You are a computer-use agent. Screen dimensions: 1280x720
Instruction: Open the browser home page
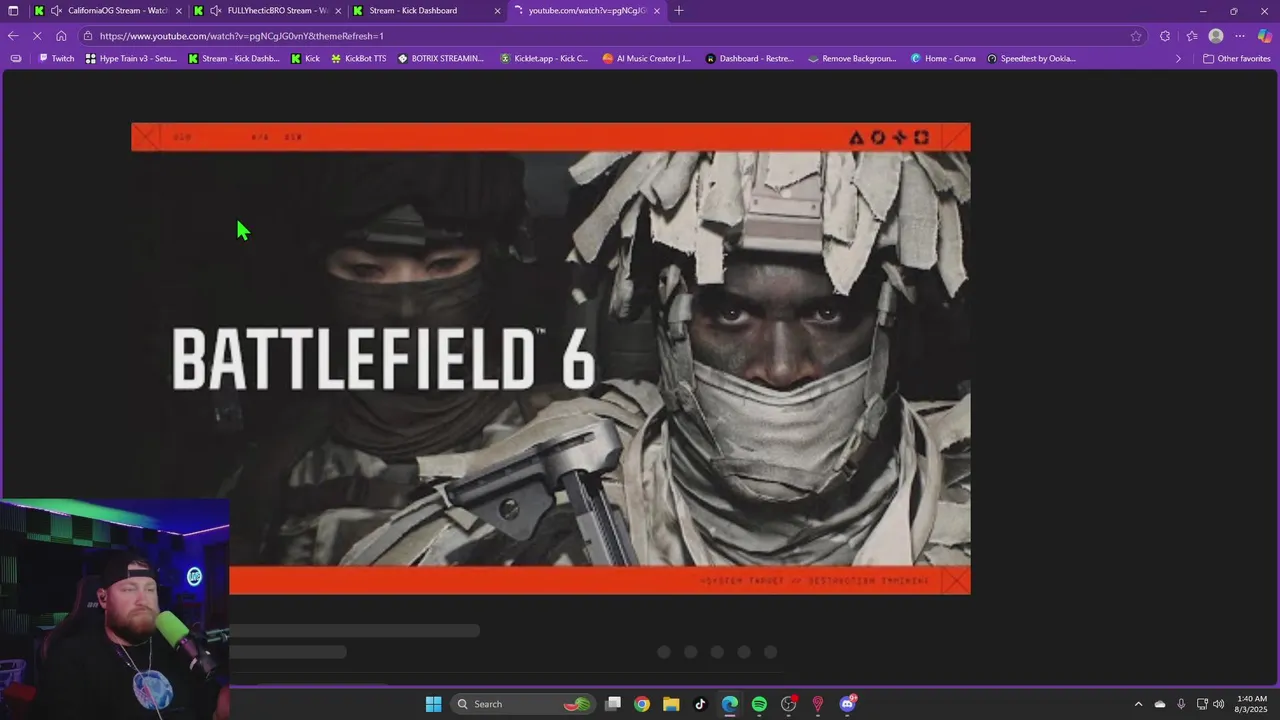point(61,36)
